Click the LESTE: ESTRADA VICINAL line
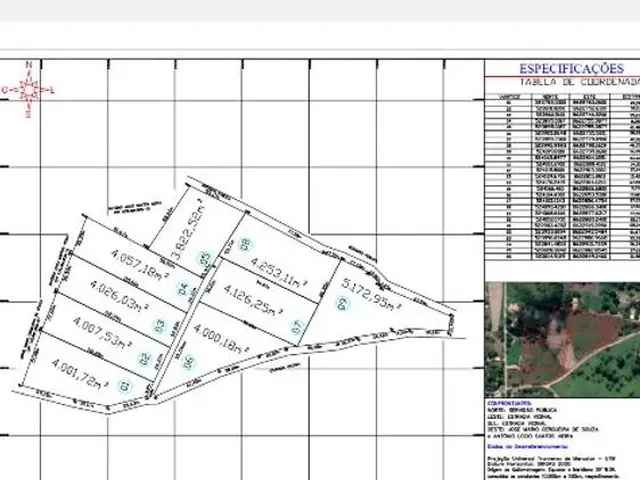 tap(520, 417)
